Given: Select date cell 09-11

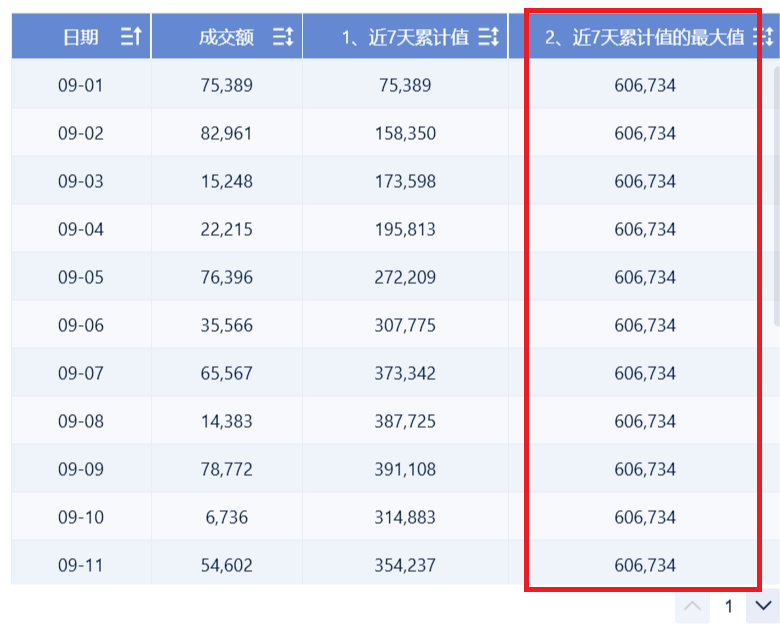Looking at the screenshot, I should click(81, 565).
